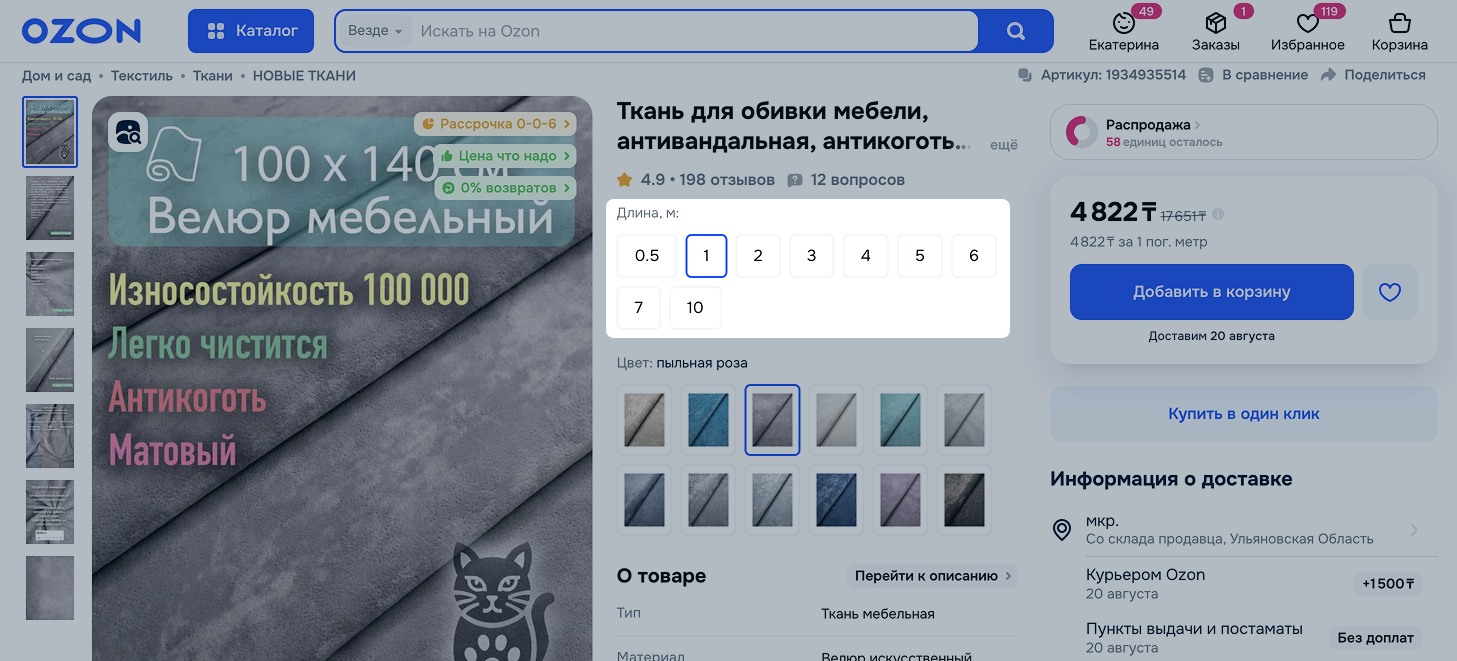Select length 1 m
This screenshot has height=661, width=1457.
pos(706,256)
